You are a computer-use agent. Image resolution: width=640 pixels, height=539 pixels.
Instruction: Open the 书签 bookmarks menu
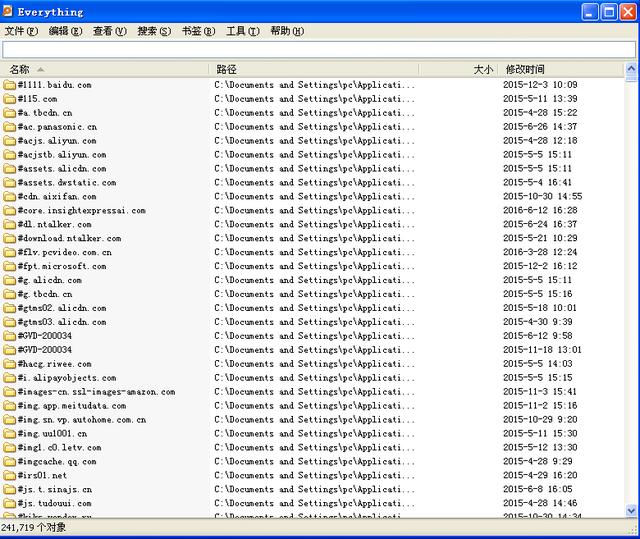coord(198,31)
